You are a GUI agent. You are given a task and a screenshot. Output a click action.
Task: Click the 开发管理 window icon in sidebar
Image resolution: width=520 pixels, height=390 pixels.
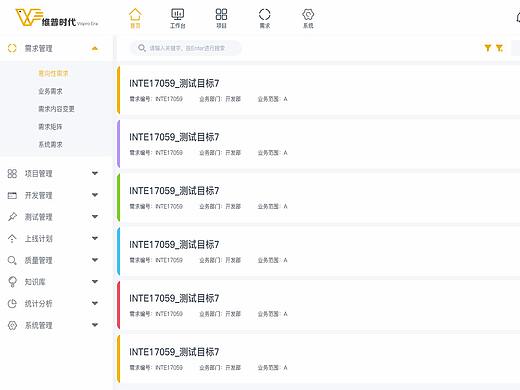(12, 195)
